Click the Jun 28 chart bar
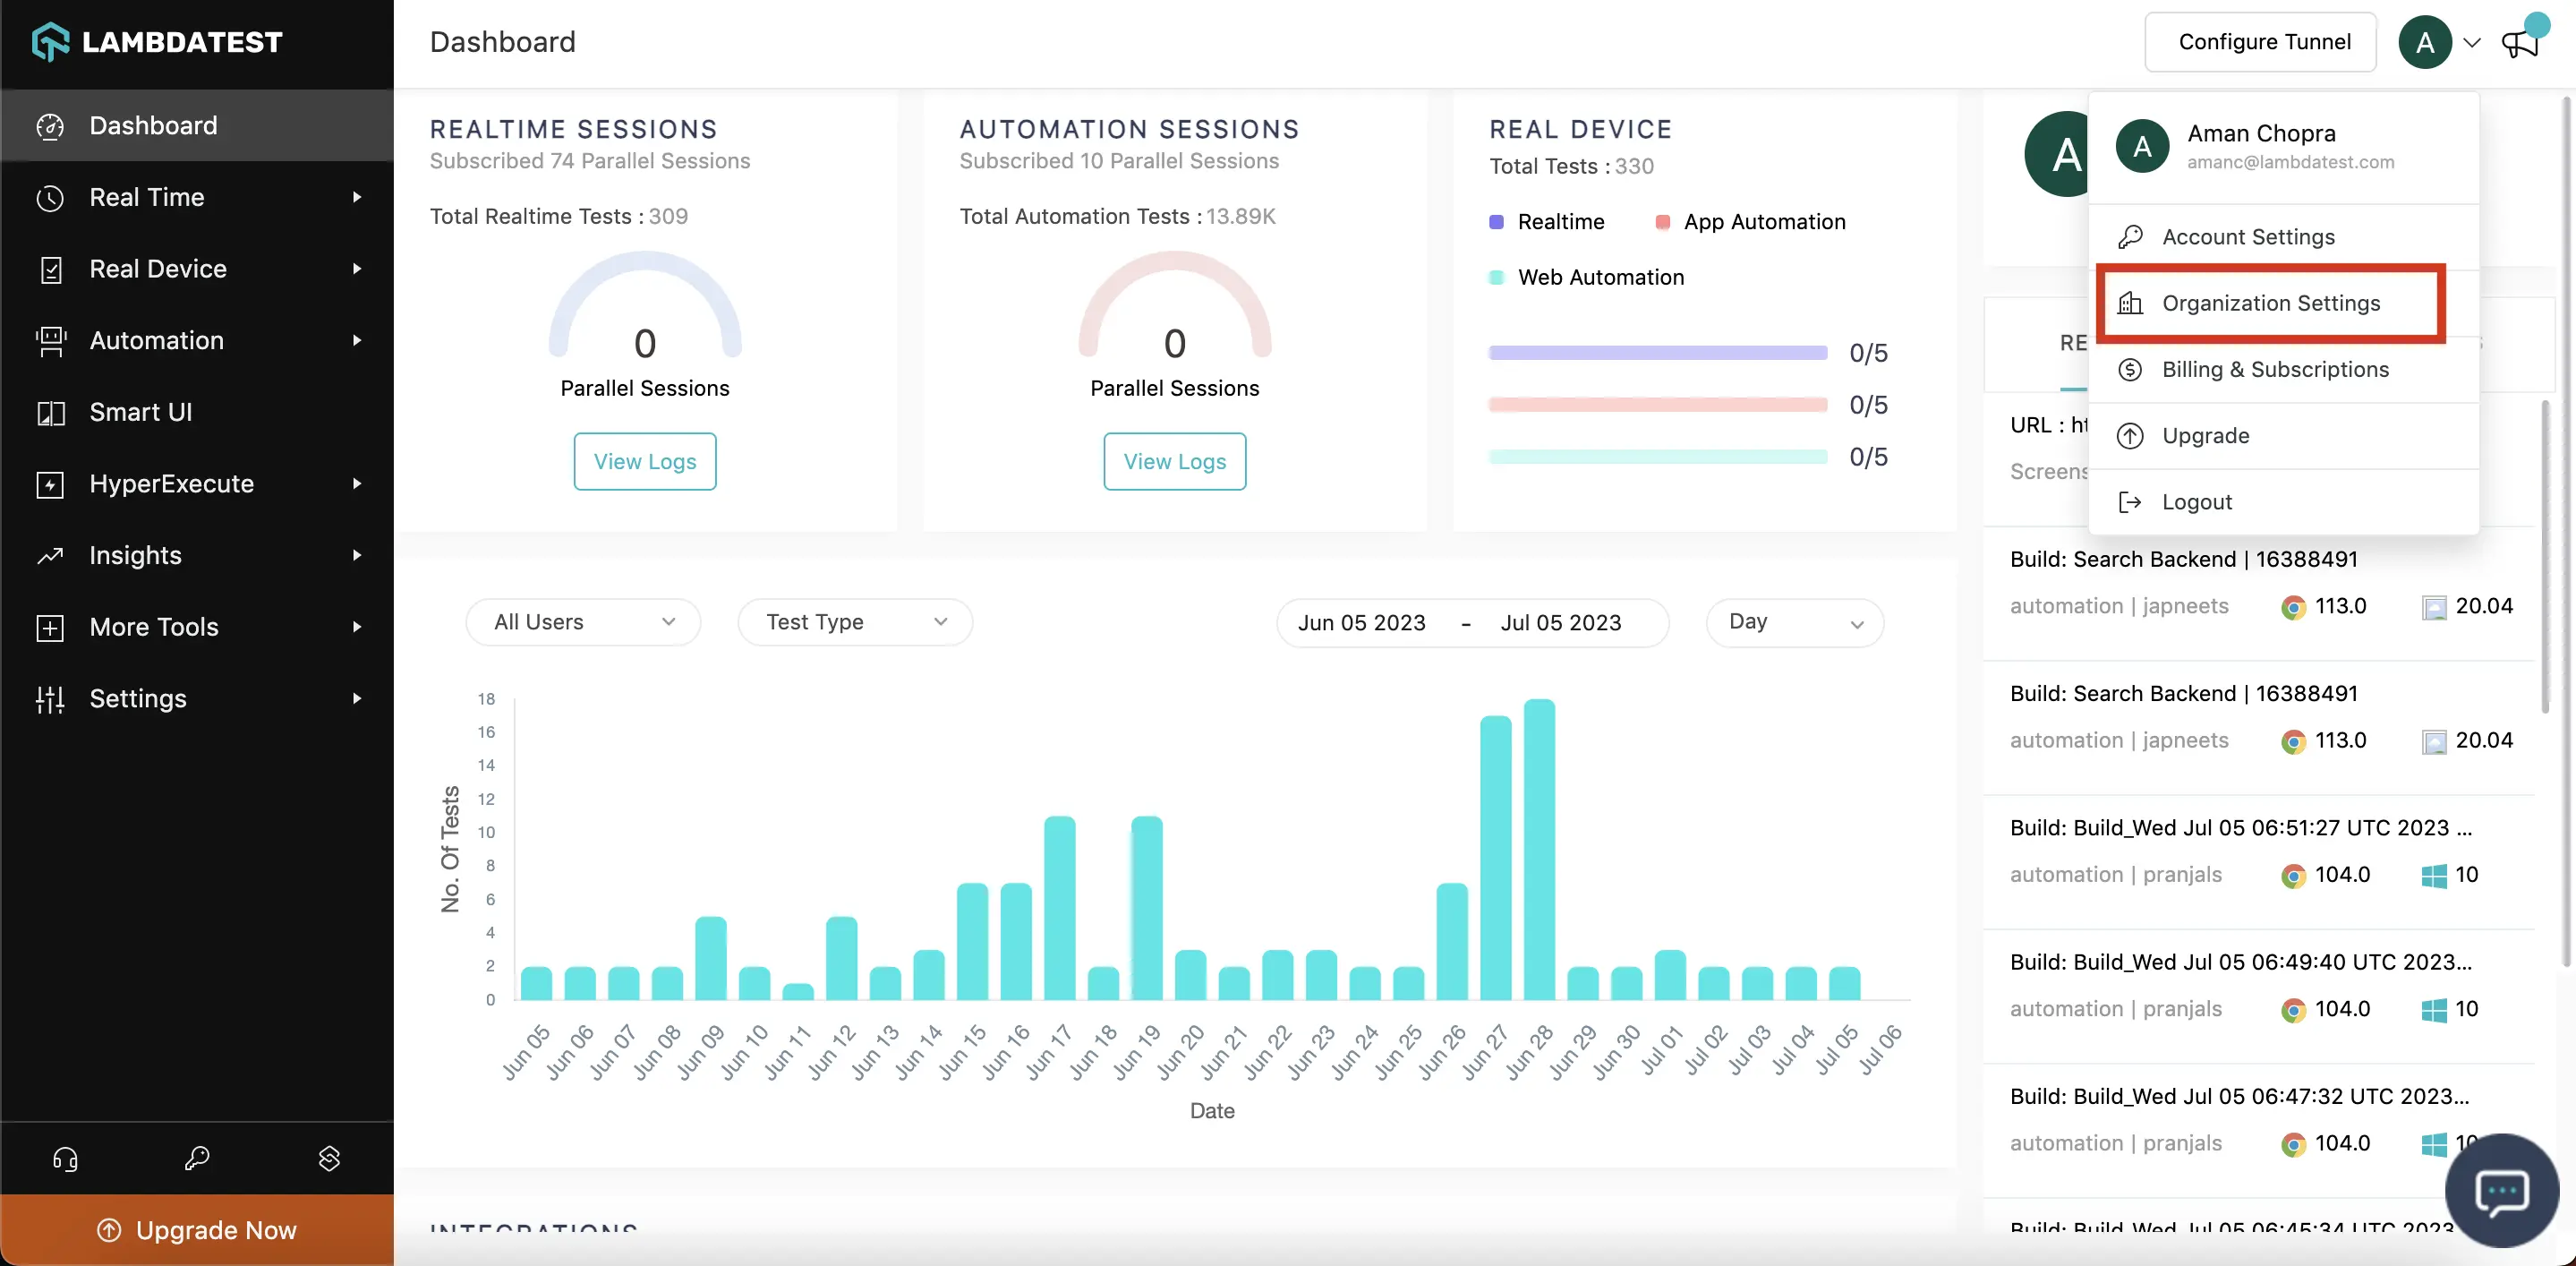2576x1266 pixels. click(x=1539, y=850)
